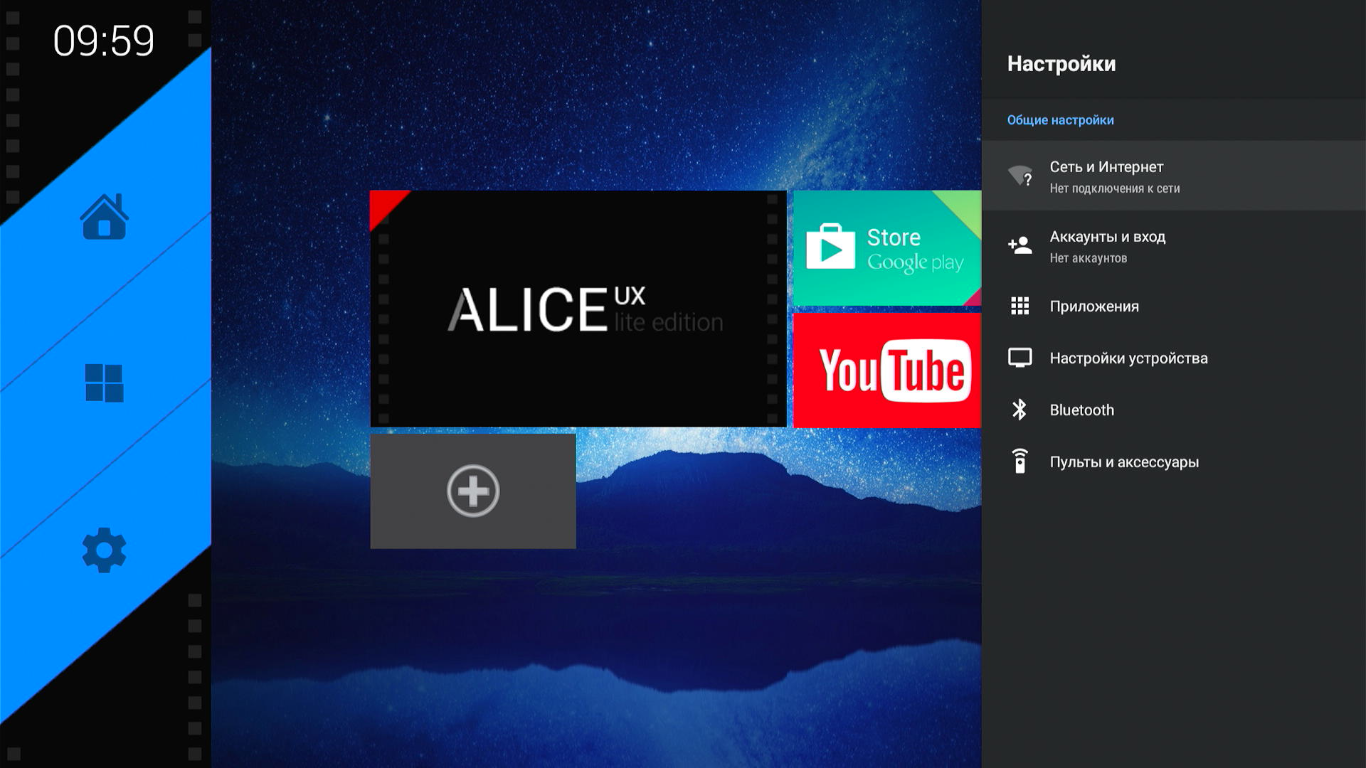
Task: Open the ALICE UX lite edition tile
Action: [578, 309]
